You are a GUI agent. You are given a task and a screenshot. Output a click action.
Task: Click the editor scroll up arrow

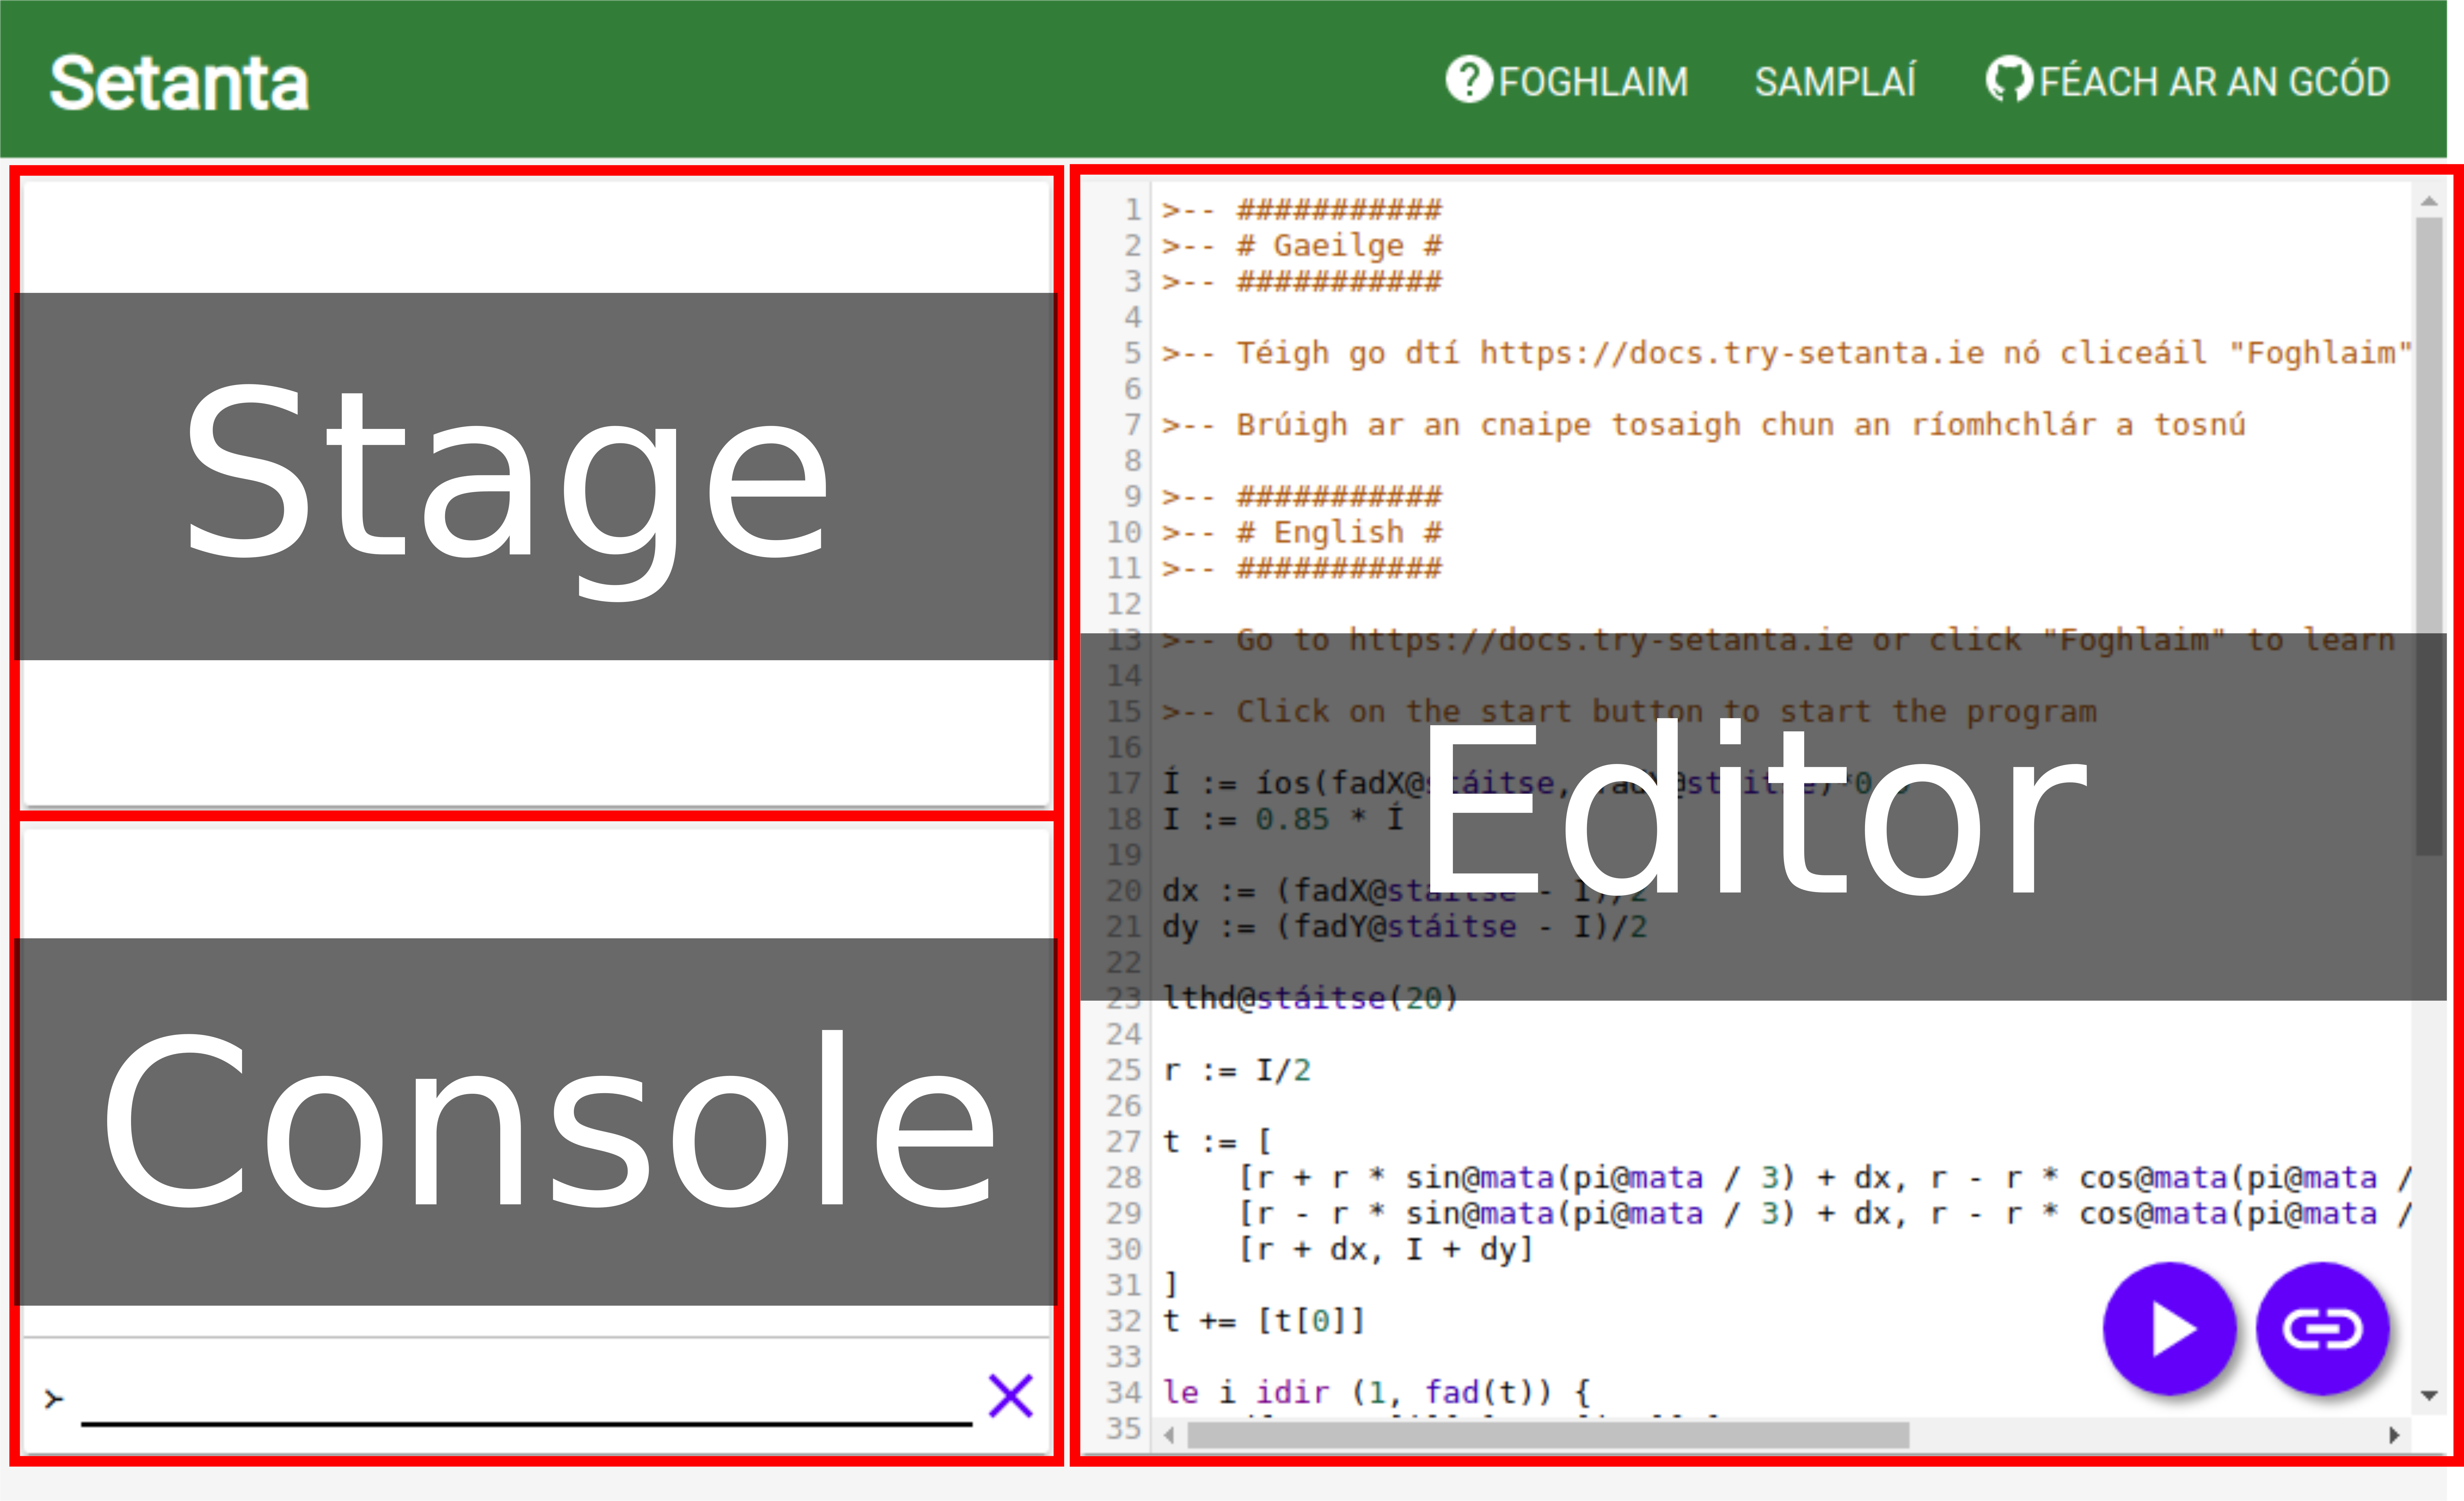click(x=2429, y=202)
